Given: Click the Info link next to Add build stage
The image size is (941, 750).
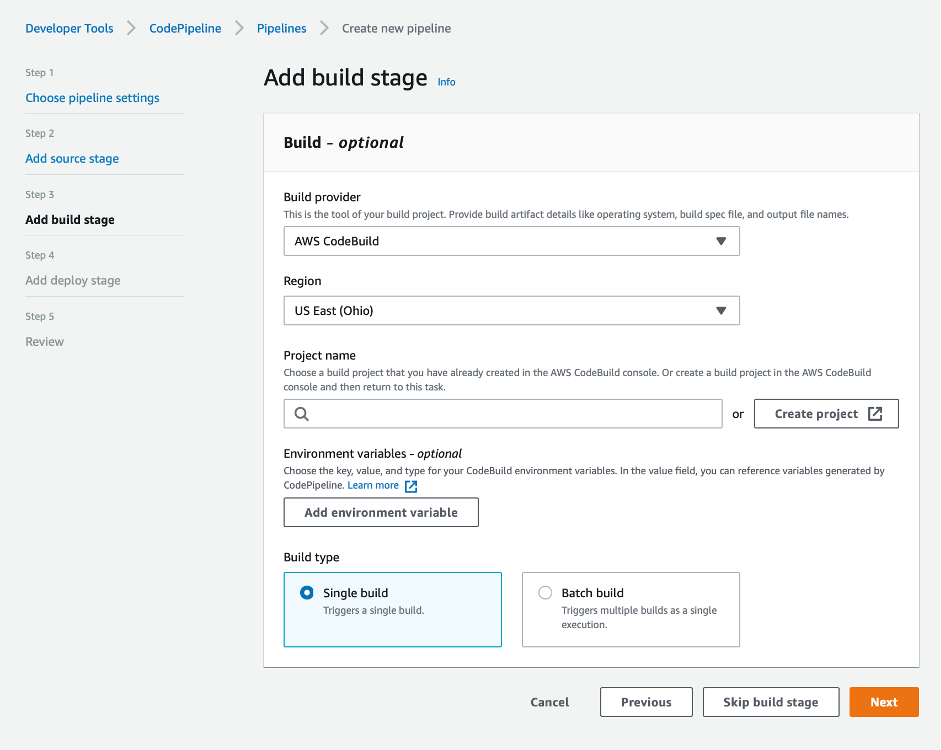Looking at the screenshot, I should [x=446, y=82].
